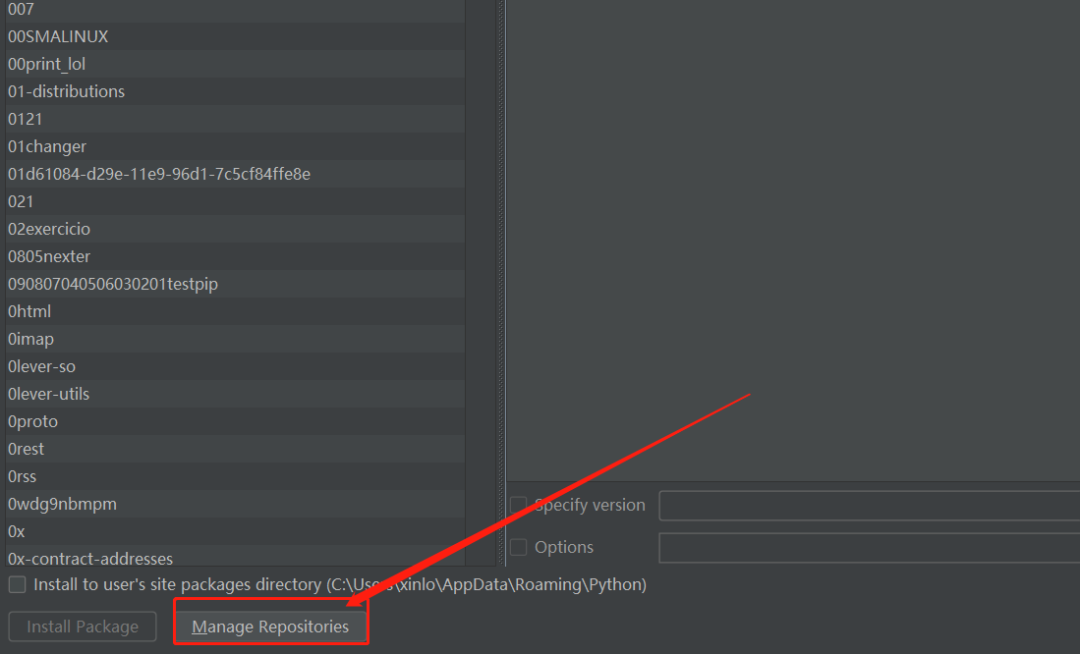Image resolution: width=1080 pixels, height=654 pixels.
Task: Select the 00SMALINUX package in list
Action: click(58, 36)
